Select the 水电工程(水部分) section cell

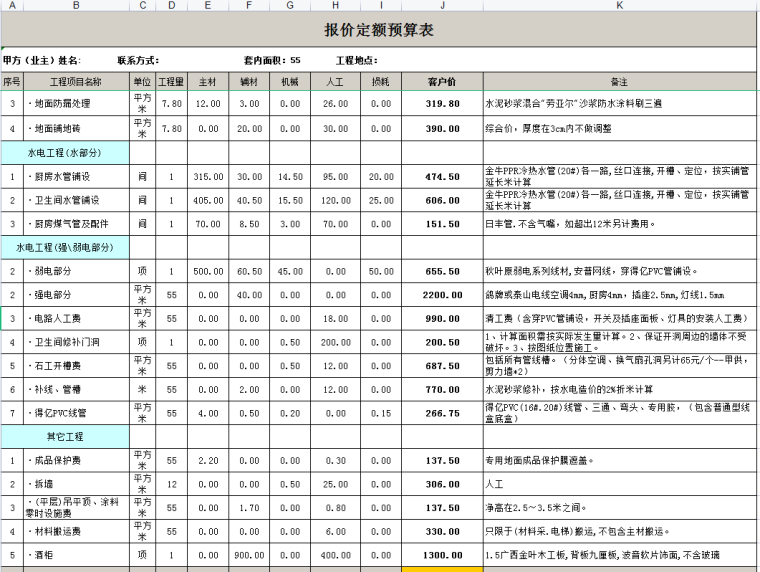pos(65,153)
